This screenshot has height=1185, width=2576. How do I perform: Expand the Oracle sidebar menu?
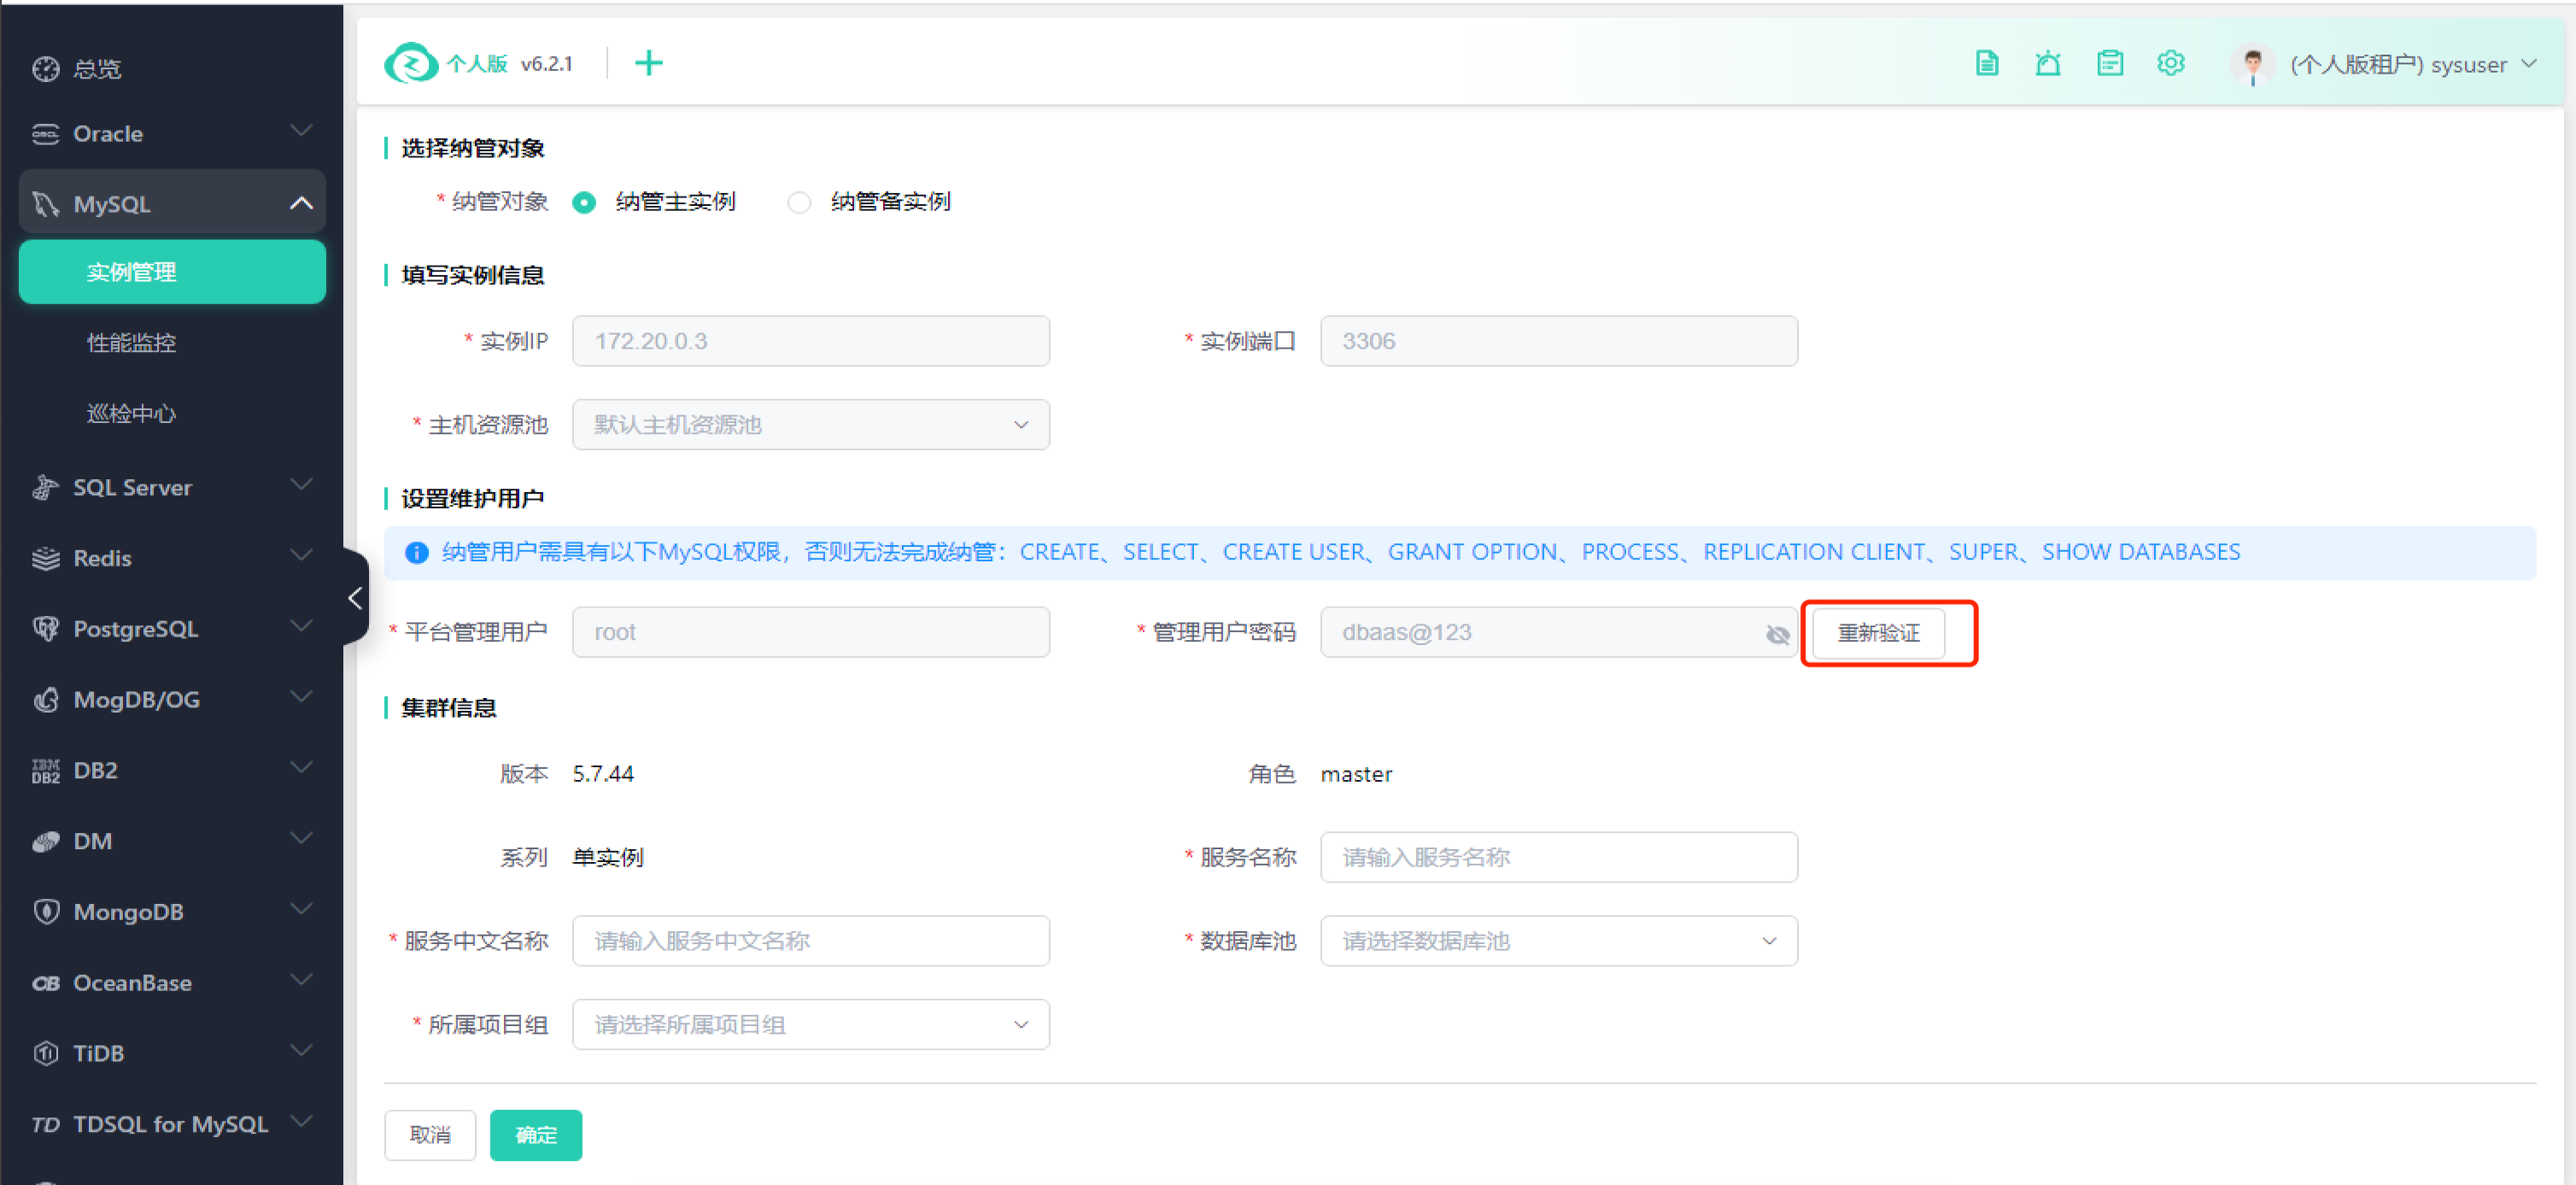point(172,133)
